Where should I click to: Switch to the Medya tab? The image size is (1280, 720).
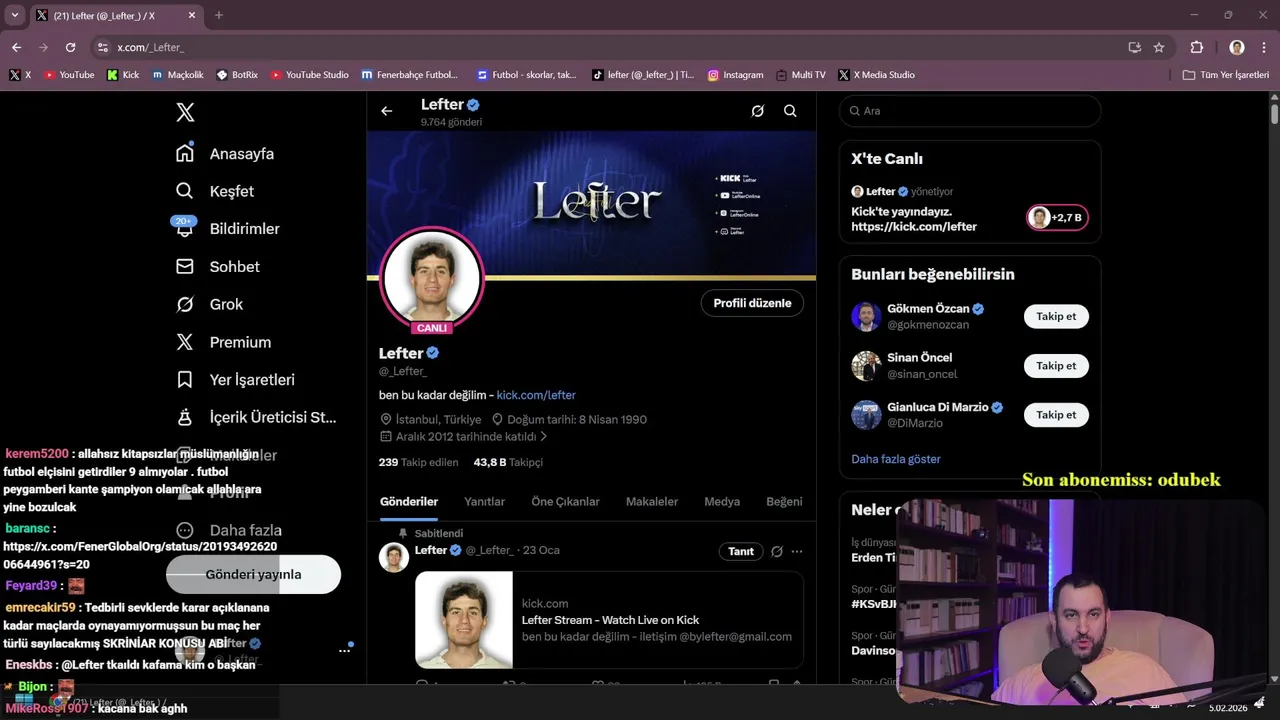tap(722, 502)
